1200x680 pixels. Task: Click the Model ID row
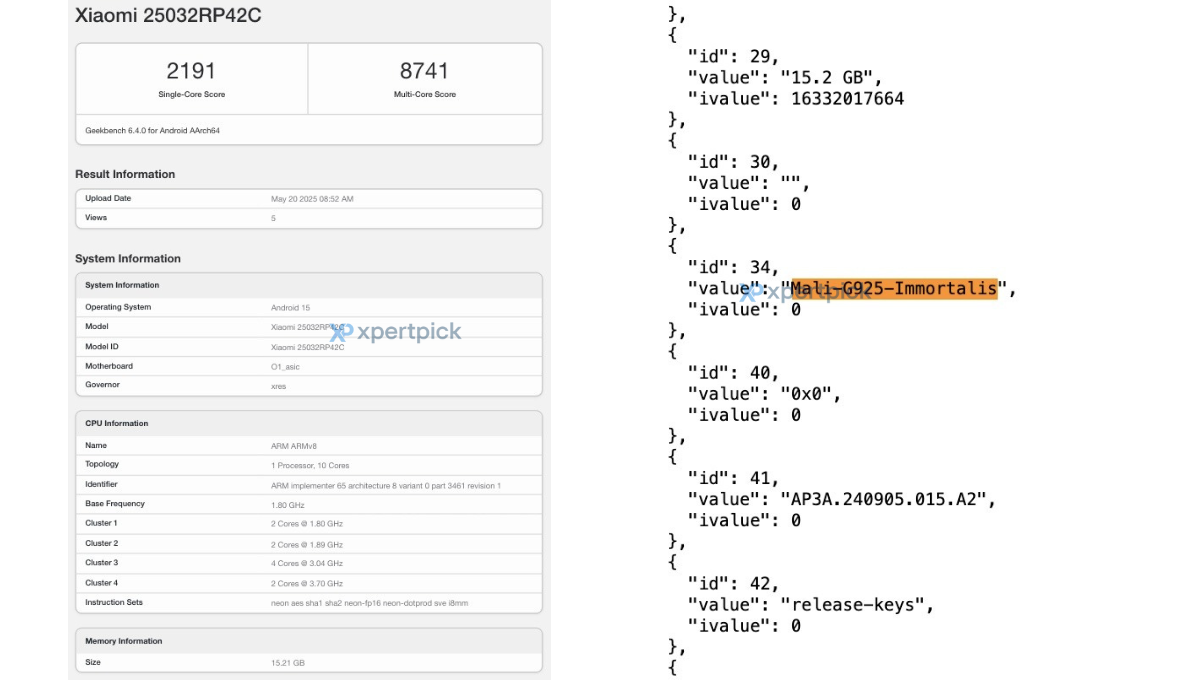tap(308, 346)
